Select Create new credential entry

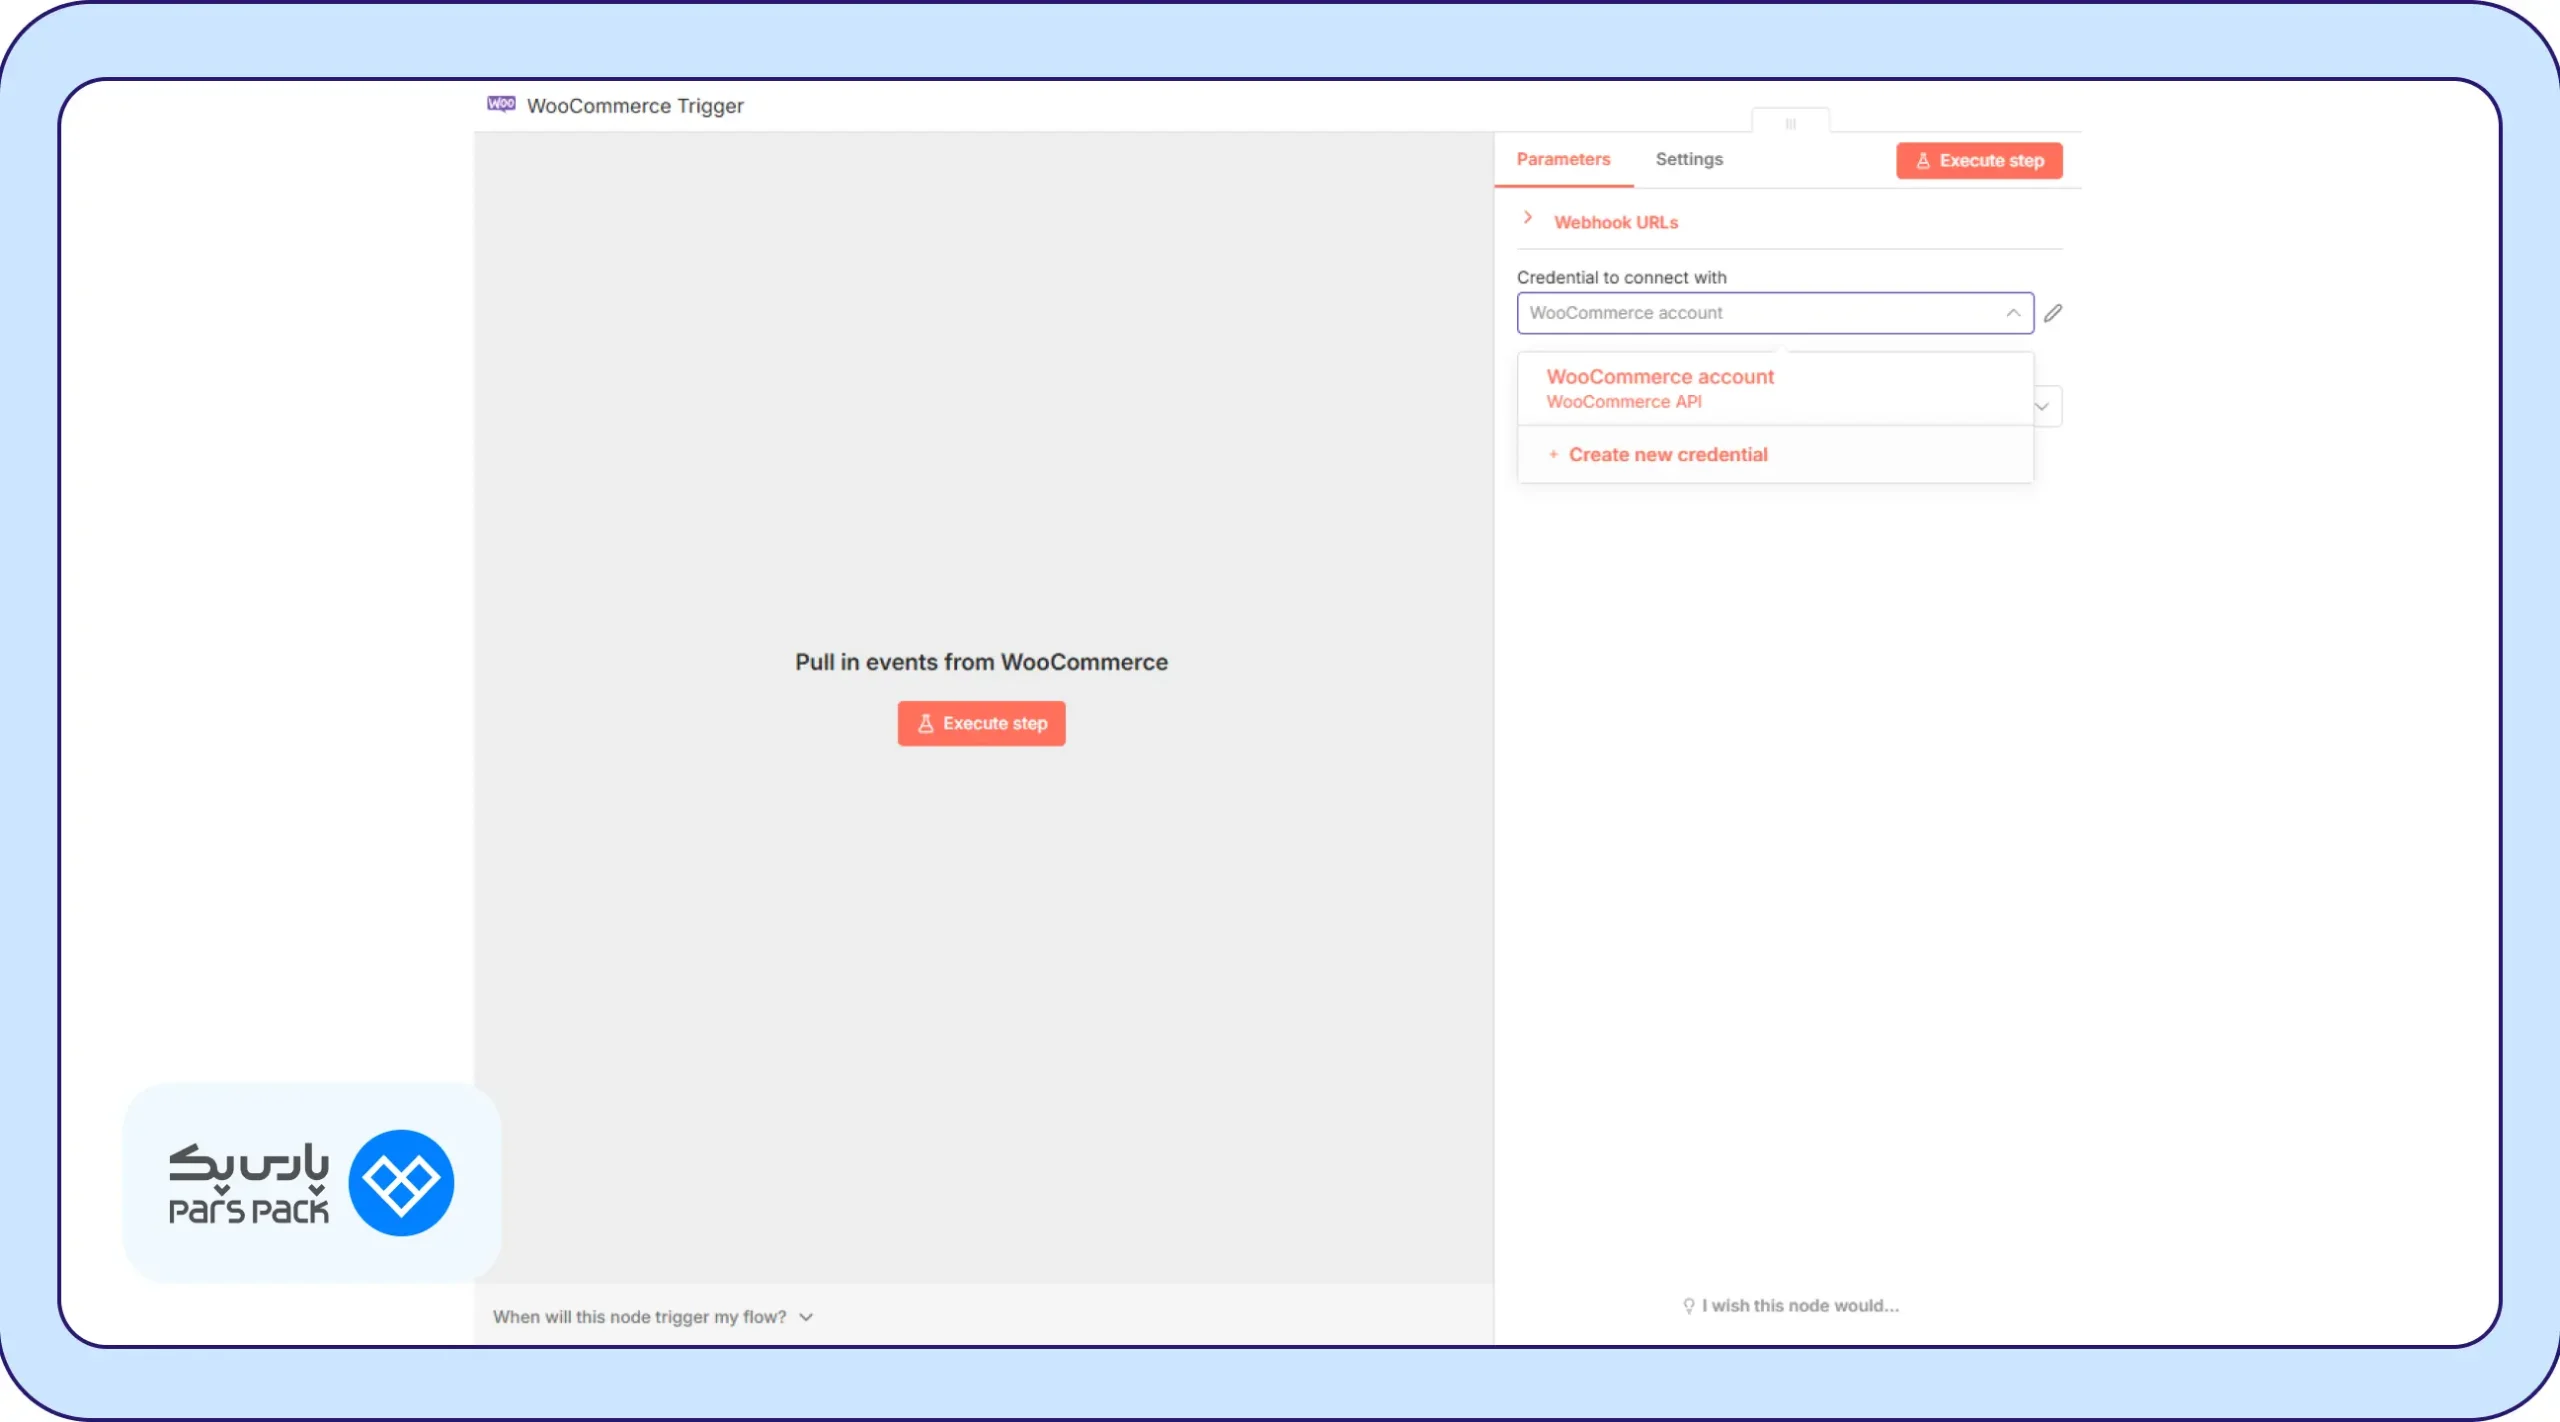coord(1667,455)
